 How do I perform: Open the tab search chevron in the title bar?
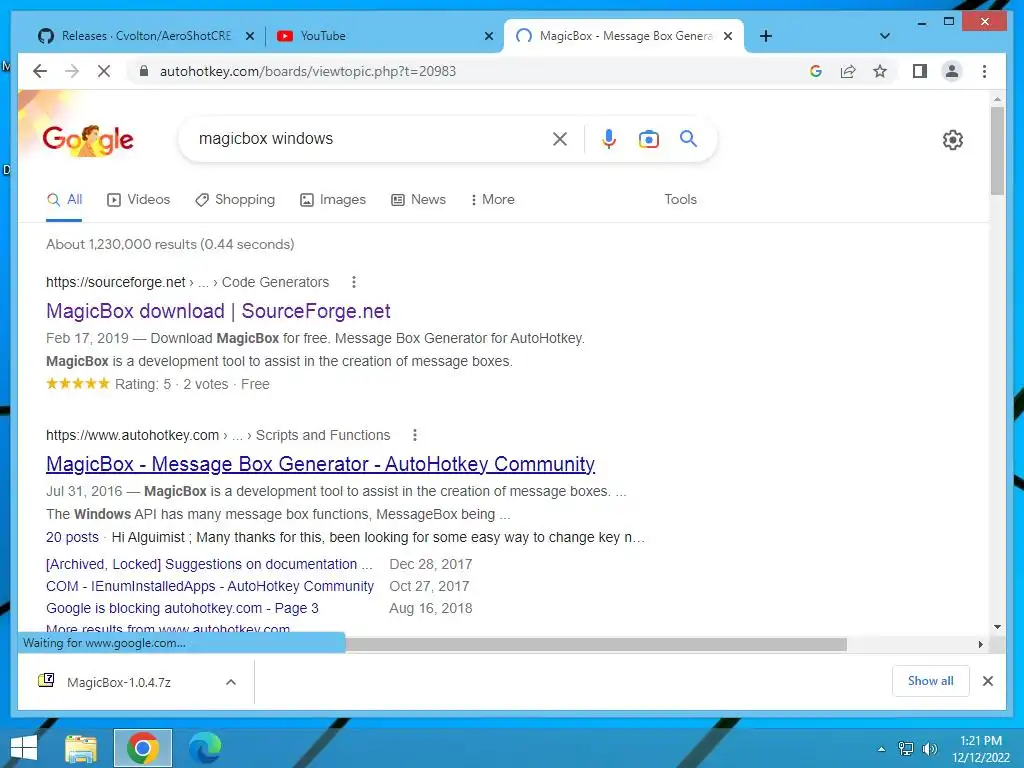coord(884,36)
